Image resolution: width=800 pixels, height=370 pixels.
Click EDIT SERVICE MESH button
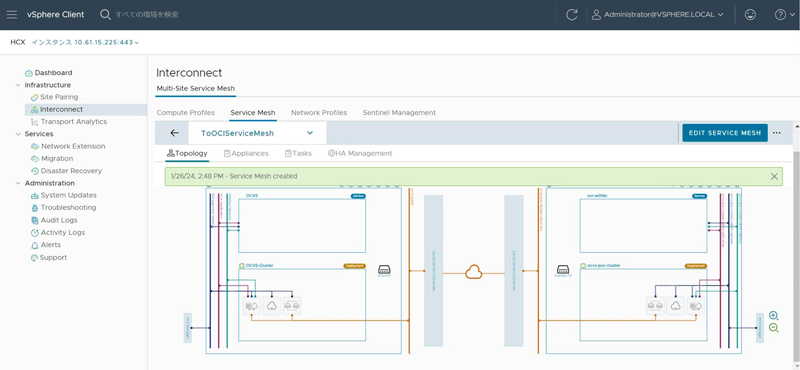724,133
